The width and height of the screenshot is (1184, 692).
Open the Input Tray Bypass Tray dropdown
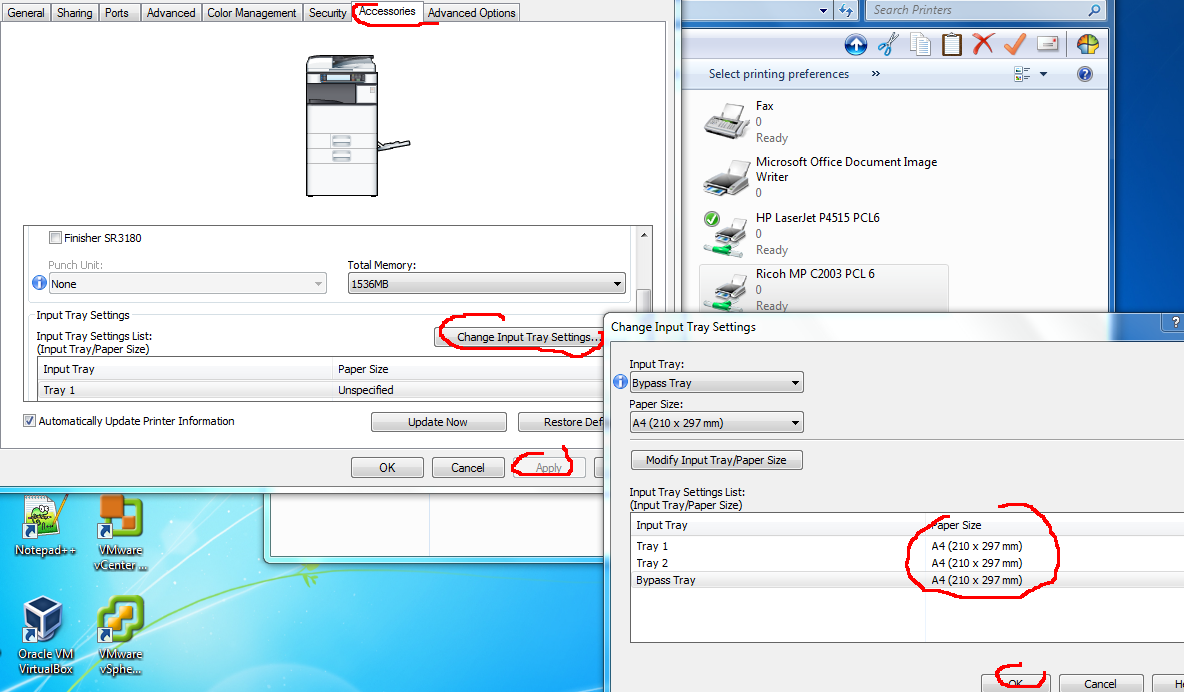pos(716,382)
